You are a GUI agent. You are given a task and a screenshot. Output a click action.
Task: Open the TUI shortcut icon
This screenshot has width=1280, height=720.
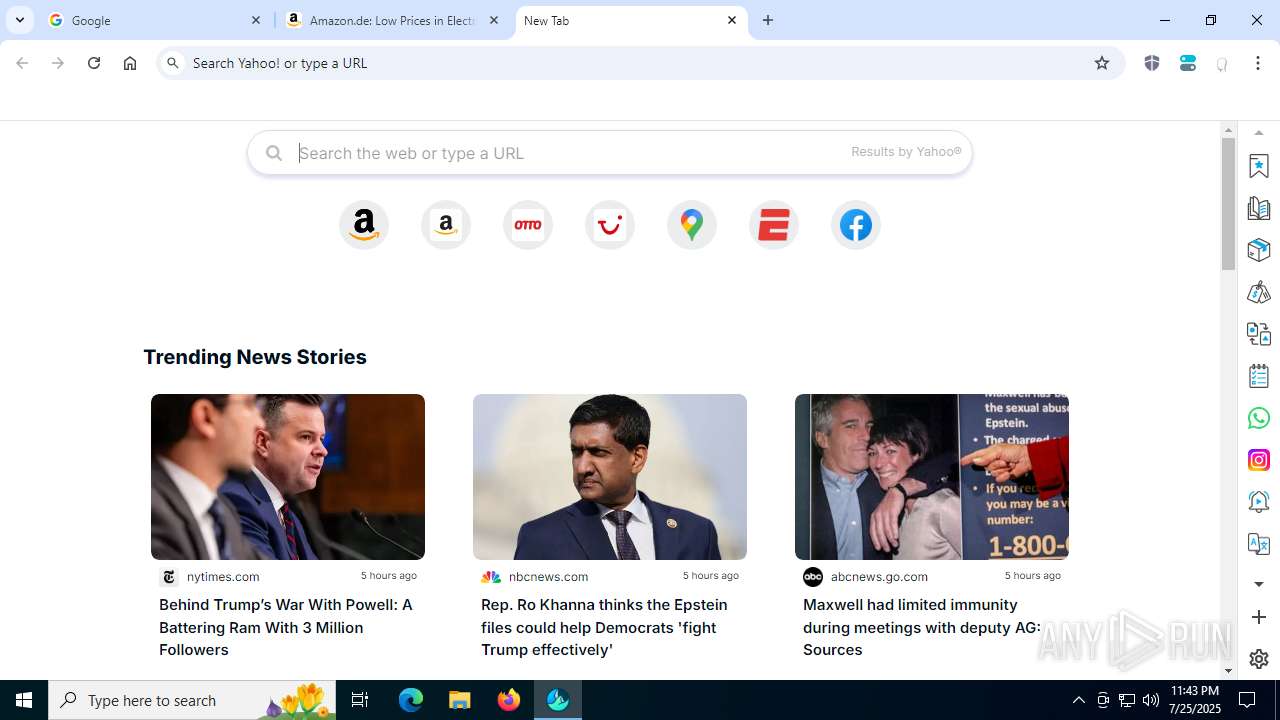(x=610, y=225)
